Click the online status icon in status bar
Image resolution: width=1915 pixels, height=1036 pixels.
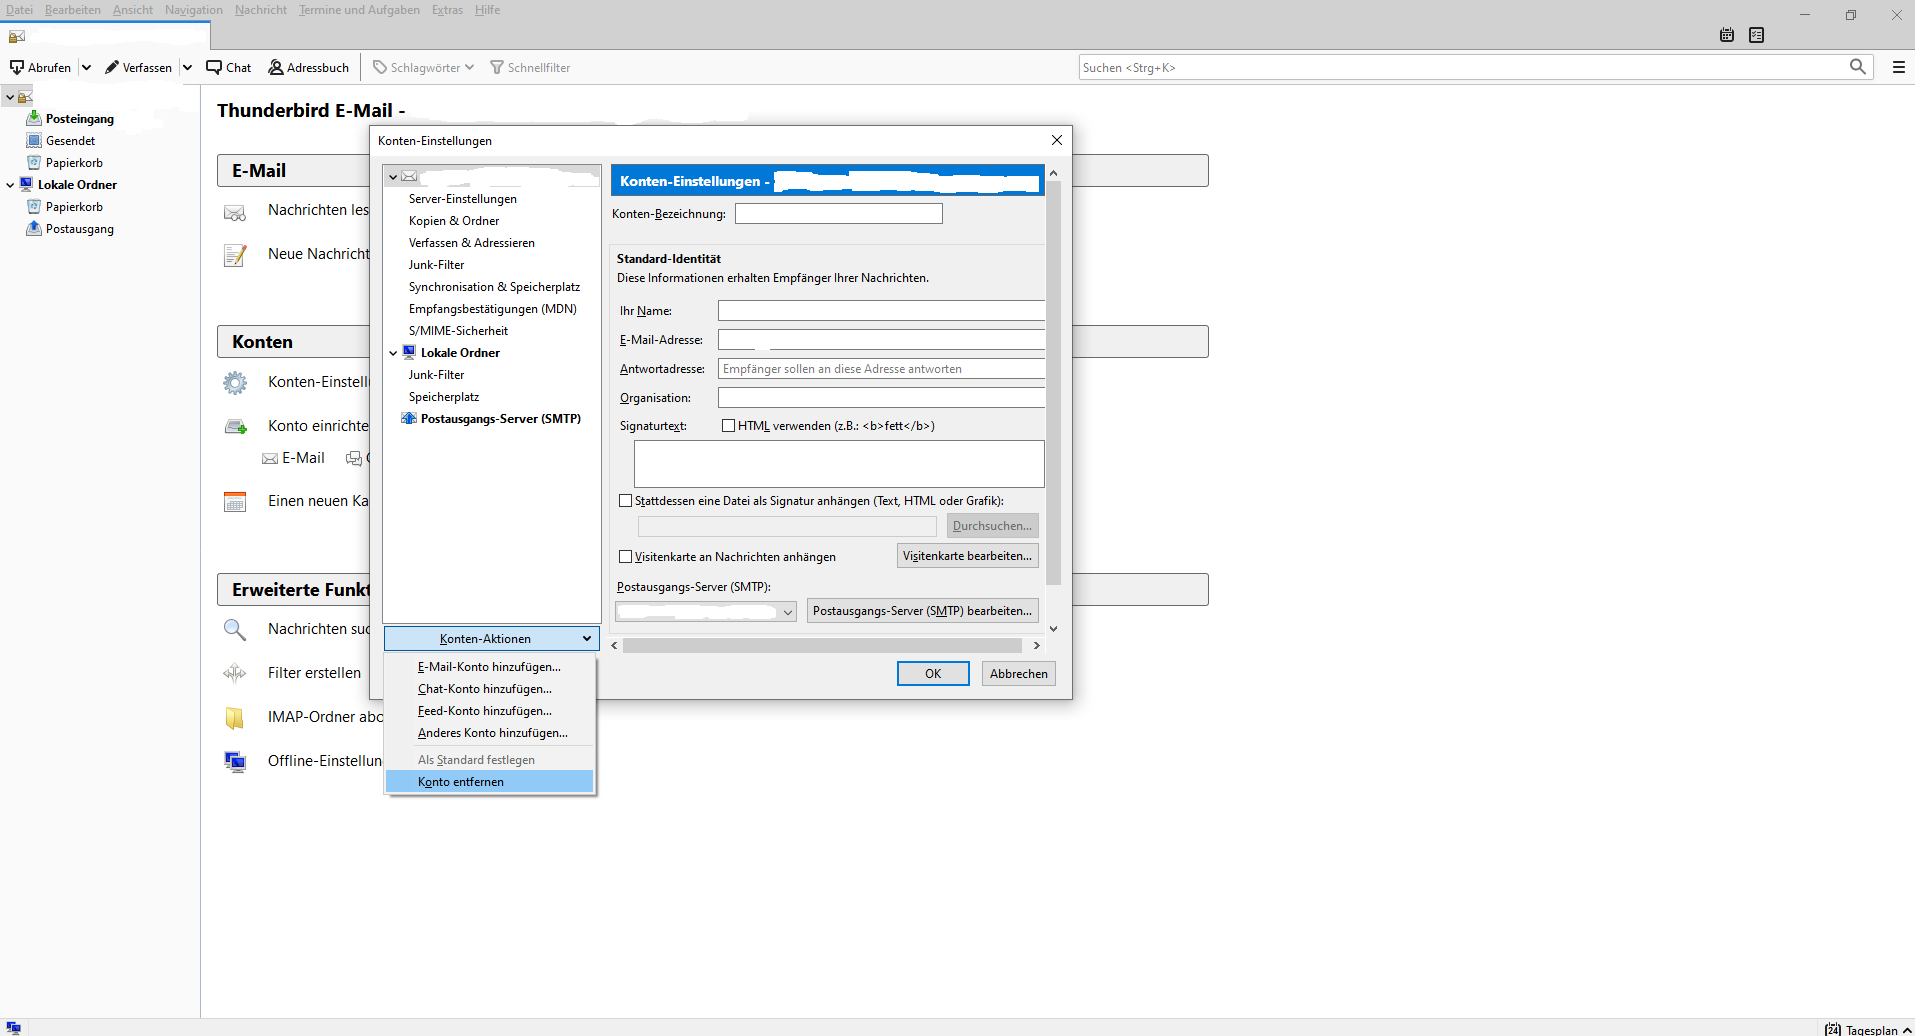pos(14,1028)
